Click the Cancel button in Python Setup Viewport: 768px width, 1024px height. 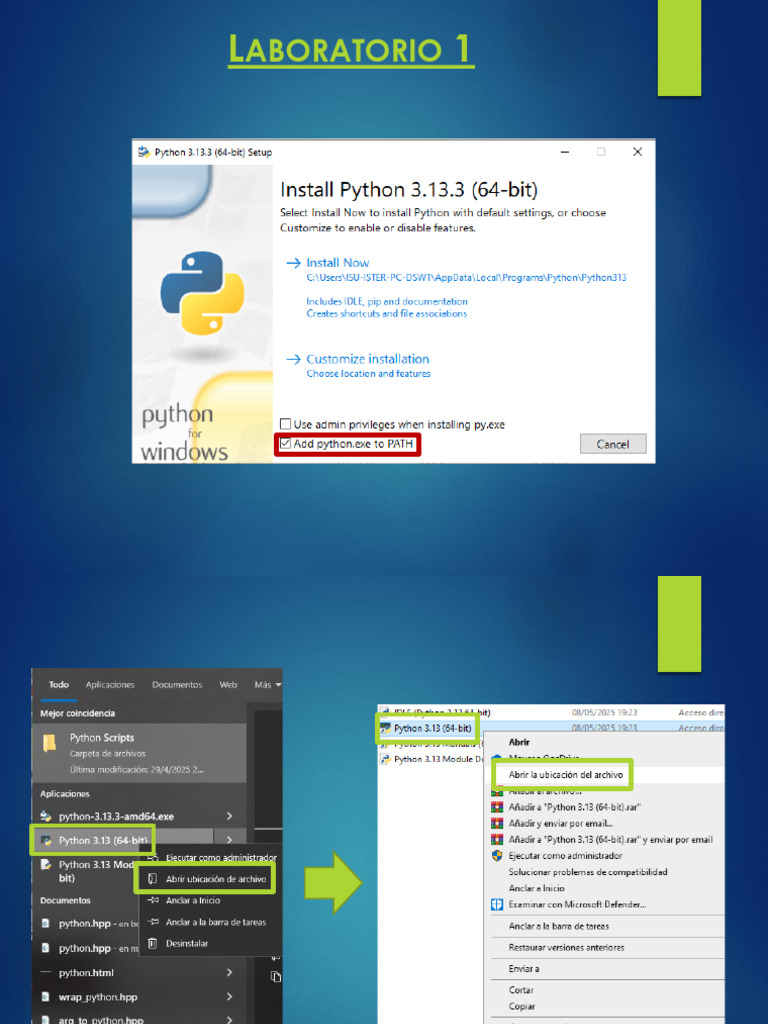point(613,444)
